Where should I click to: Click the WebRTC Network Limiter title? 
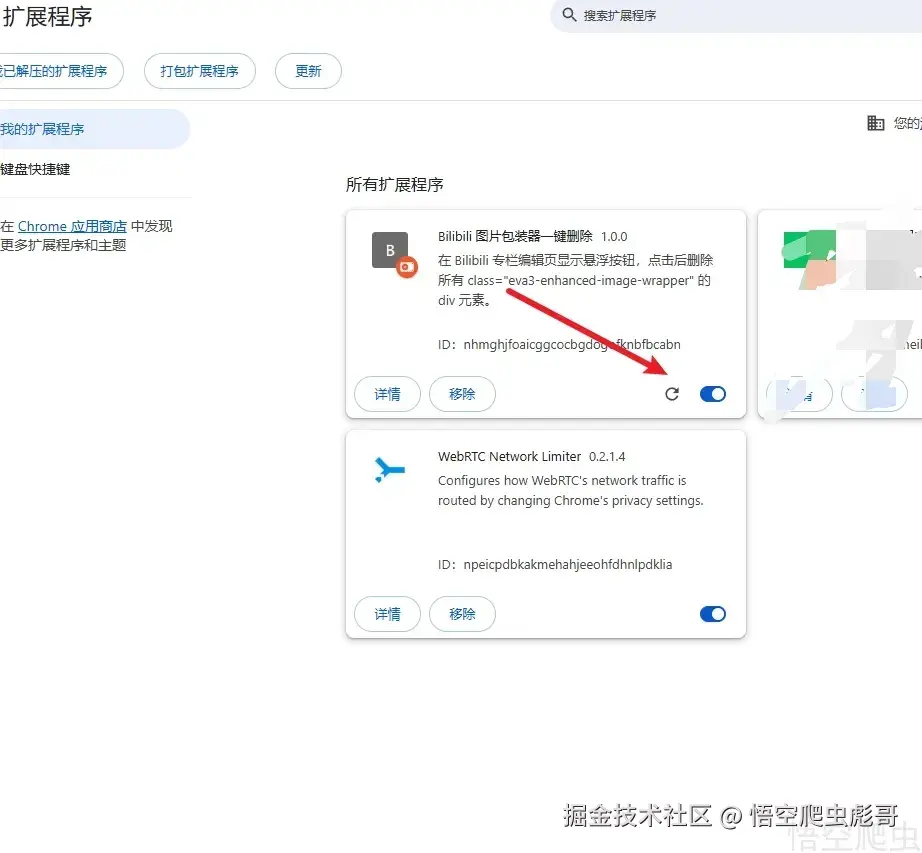(x=509, y=457)
